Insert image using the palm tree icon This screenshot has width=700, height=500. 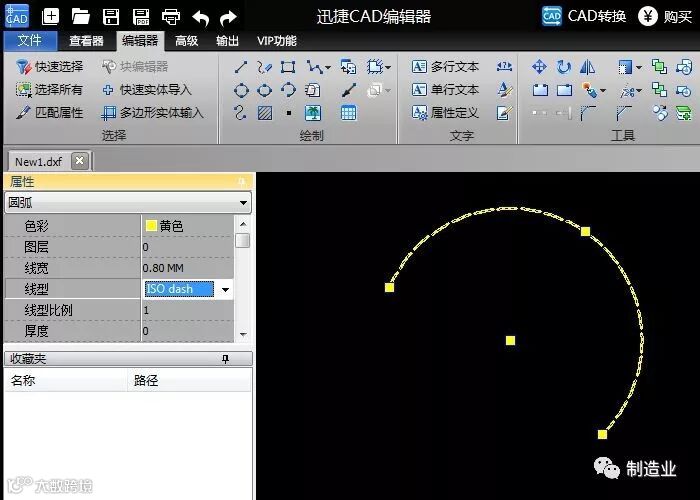tap(313, 113)
